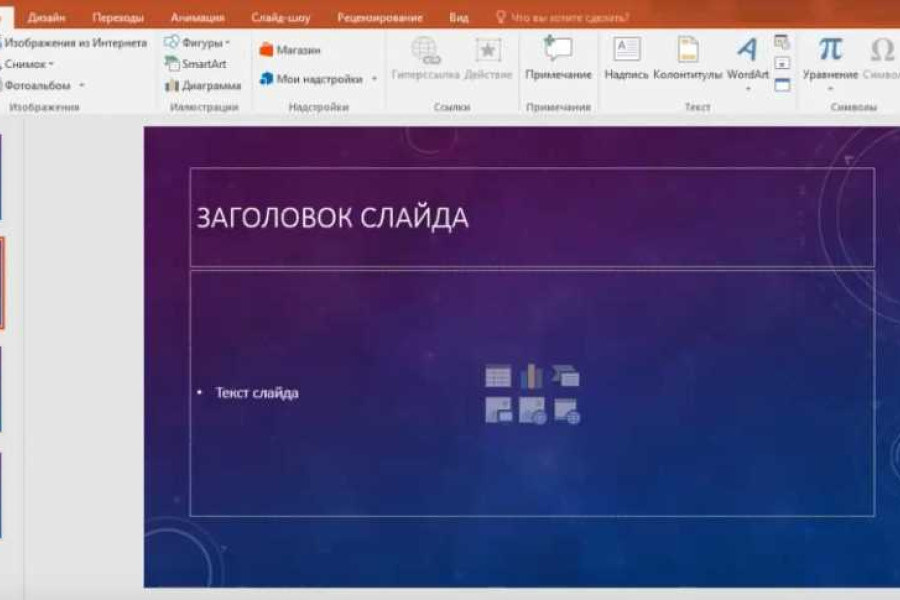Open the Магазин add-ins store
The height and width of the screenshot is (600, 900).
coord(290,50)
